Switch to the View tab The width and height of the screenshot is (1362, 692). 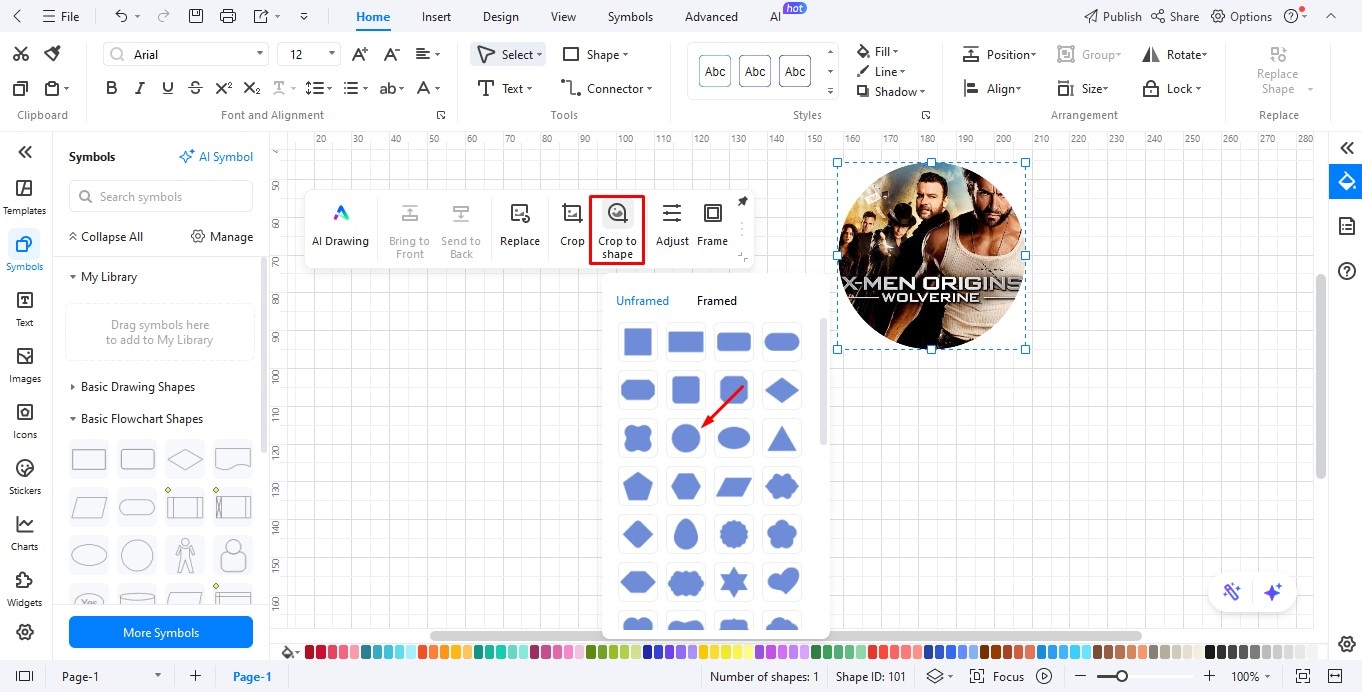tap(564, 17)
